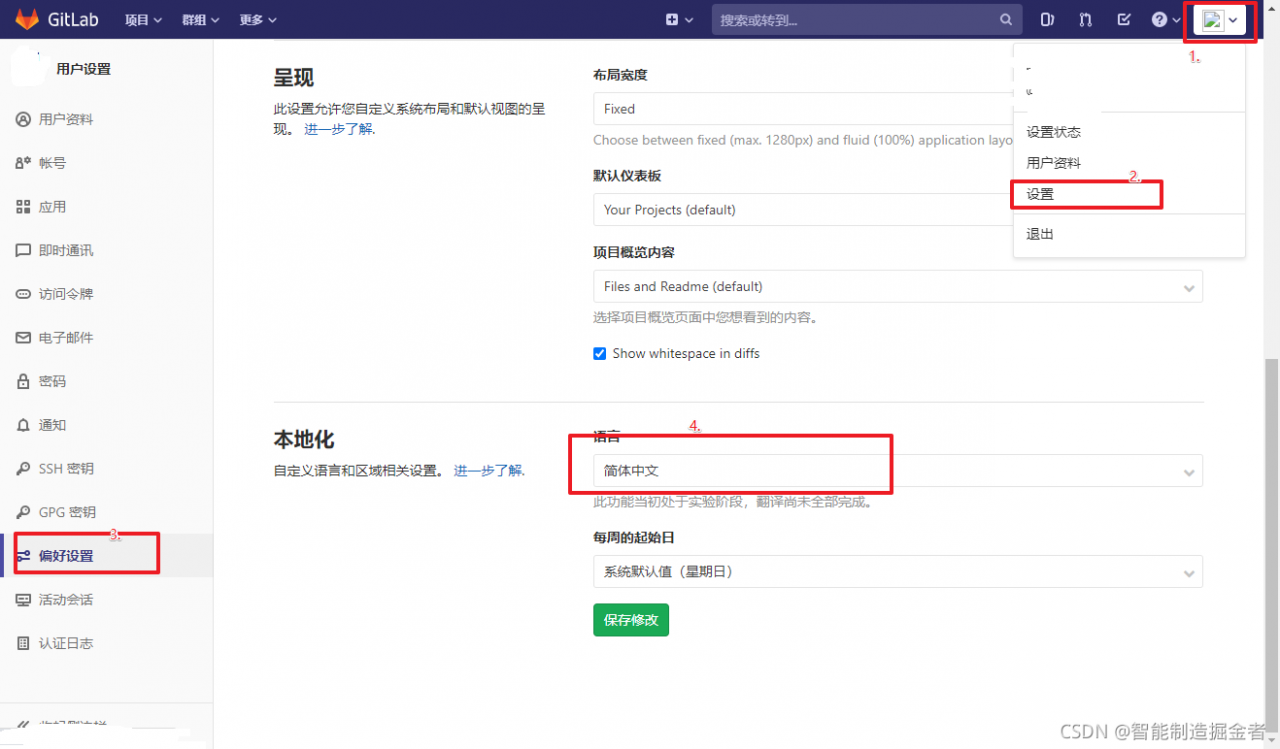Click the 偏好设置 sliders icon
1280x749 pixels.
click(x=24, y=556)
